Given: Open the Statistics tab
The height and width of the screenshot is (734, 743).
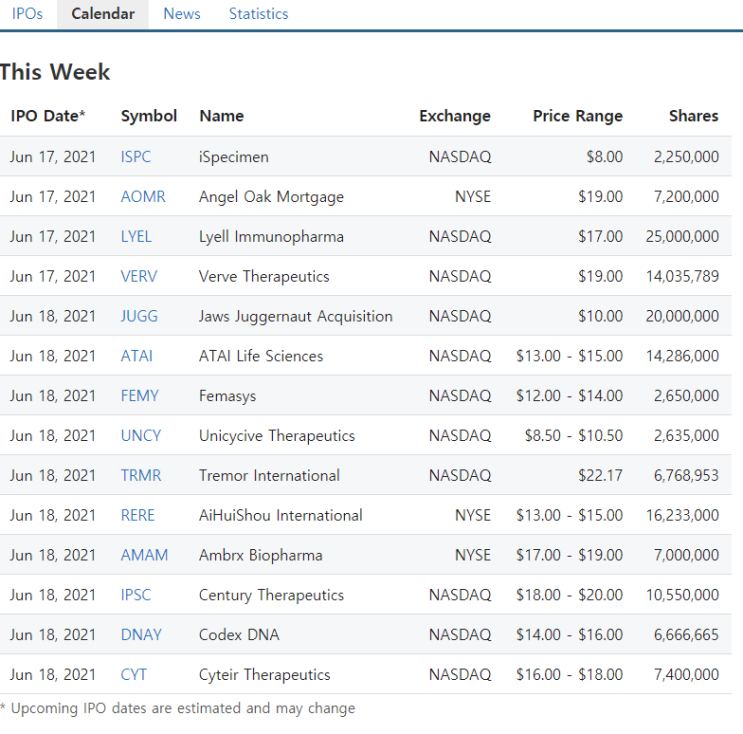Looking at the screenshot, I should point(258,14).
